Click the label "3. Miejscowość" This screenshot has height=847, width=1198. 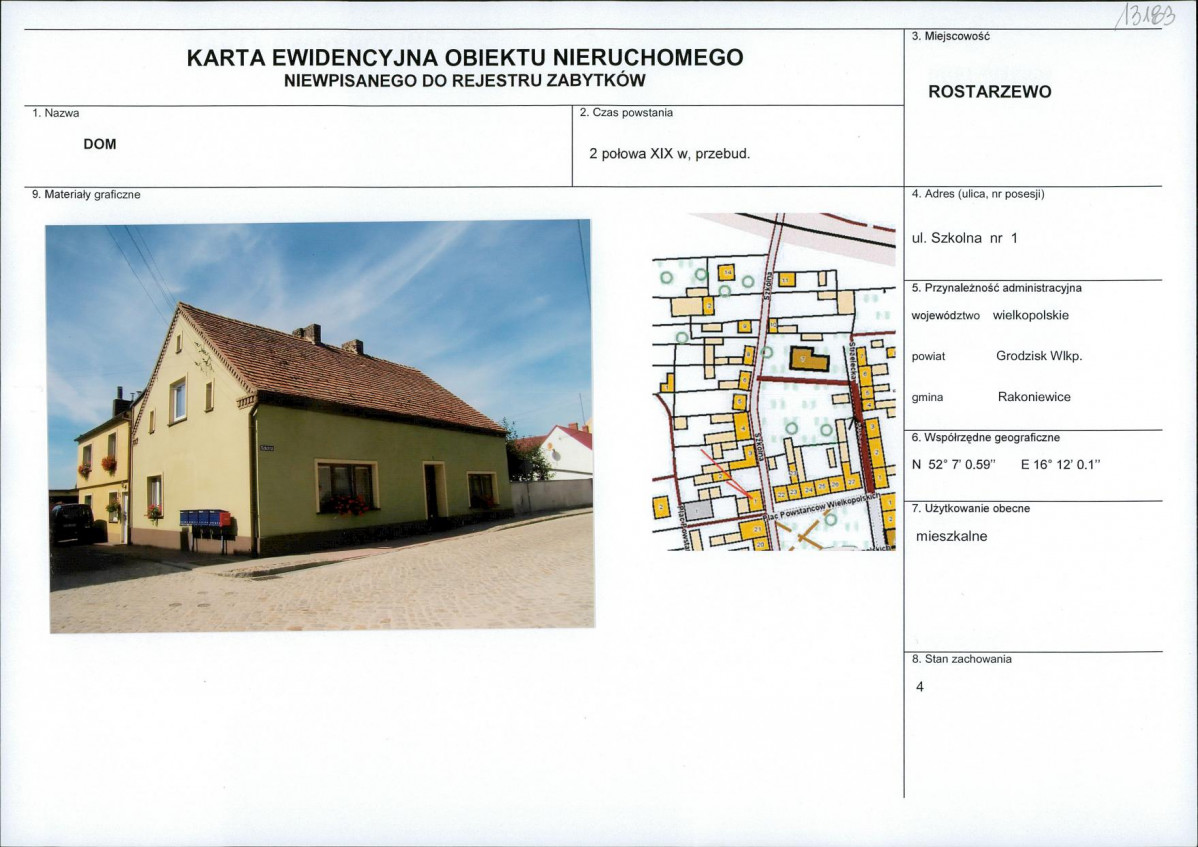pos(950,37)
